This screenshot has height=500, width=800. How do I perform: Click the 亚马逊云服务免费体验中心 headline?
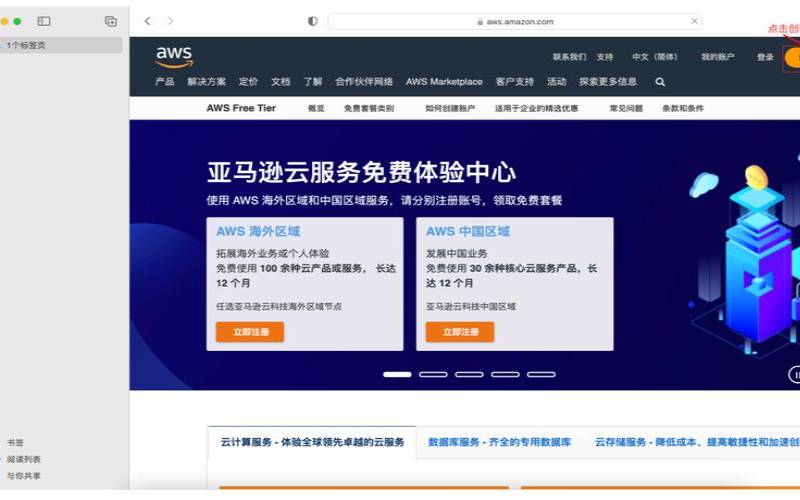tap(361, 172)
